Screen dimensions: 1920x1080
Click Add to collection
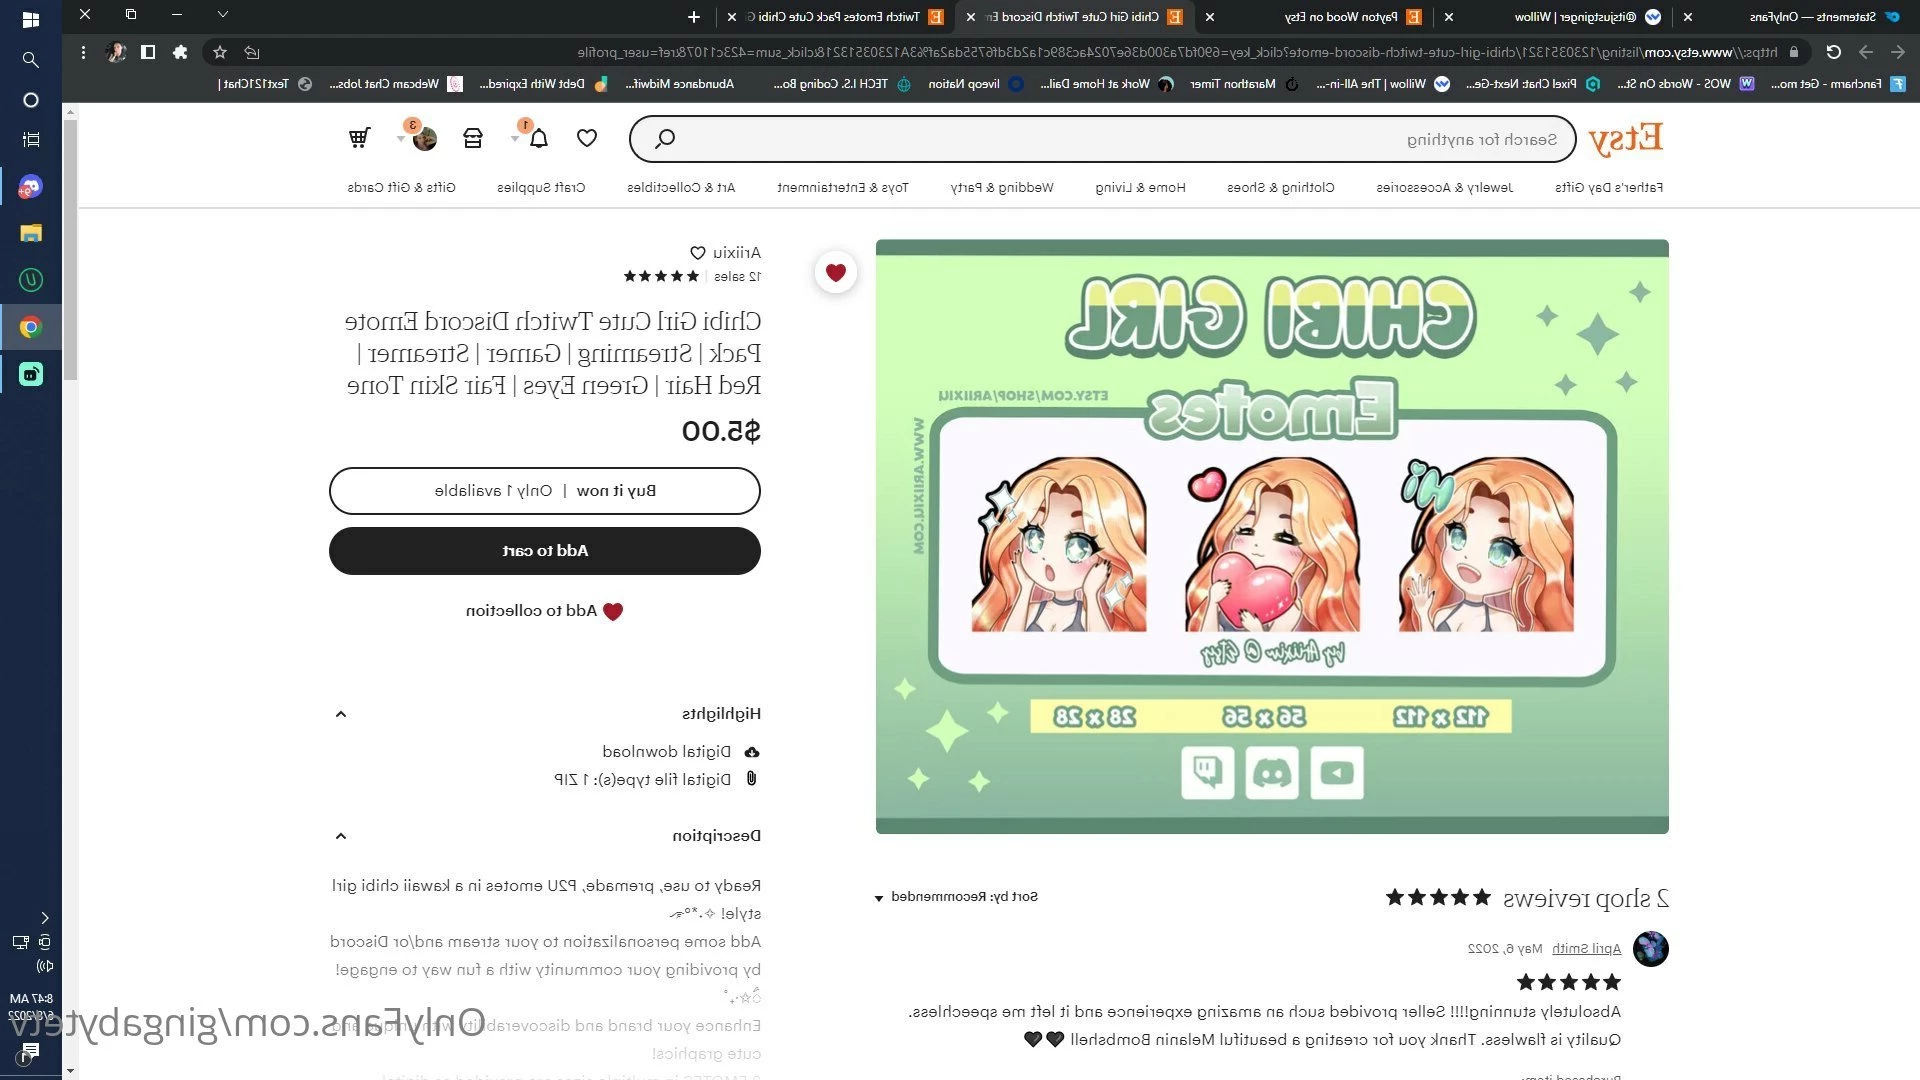tap(544, 611)
